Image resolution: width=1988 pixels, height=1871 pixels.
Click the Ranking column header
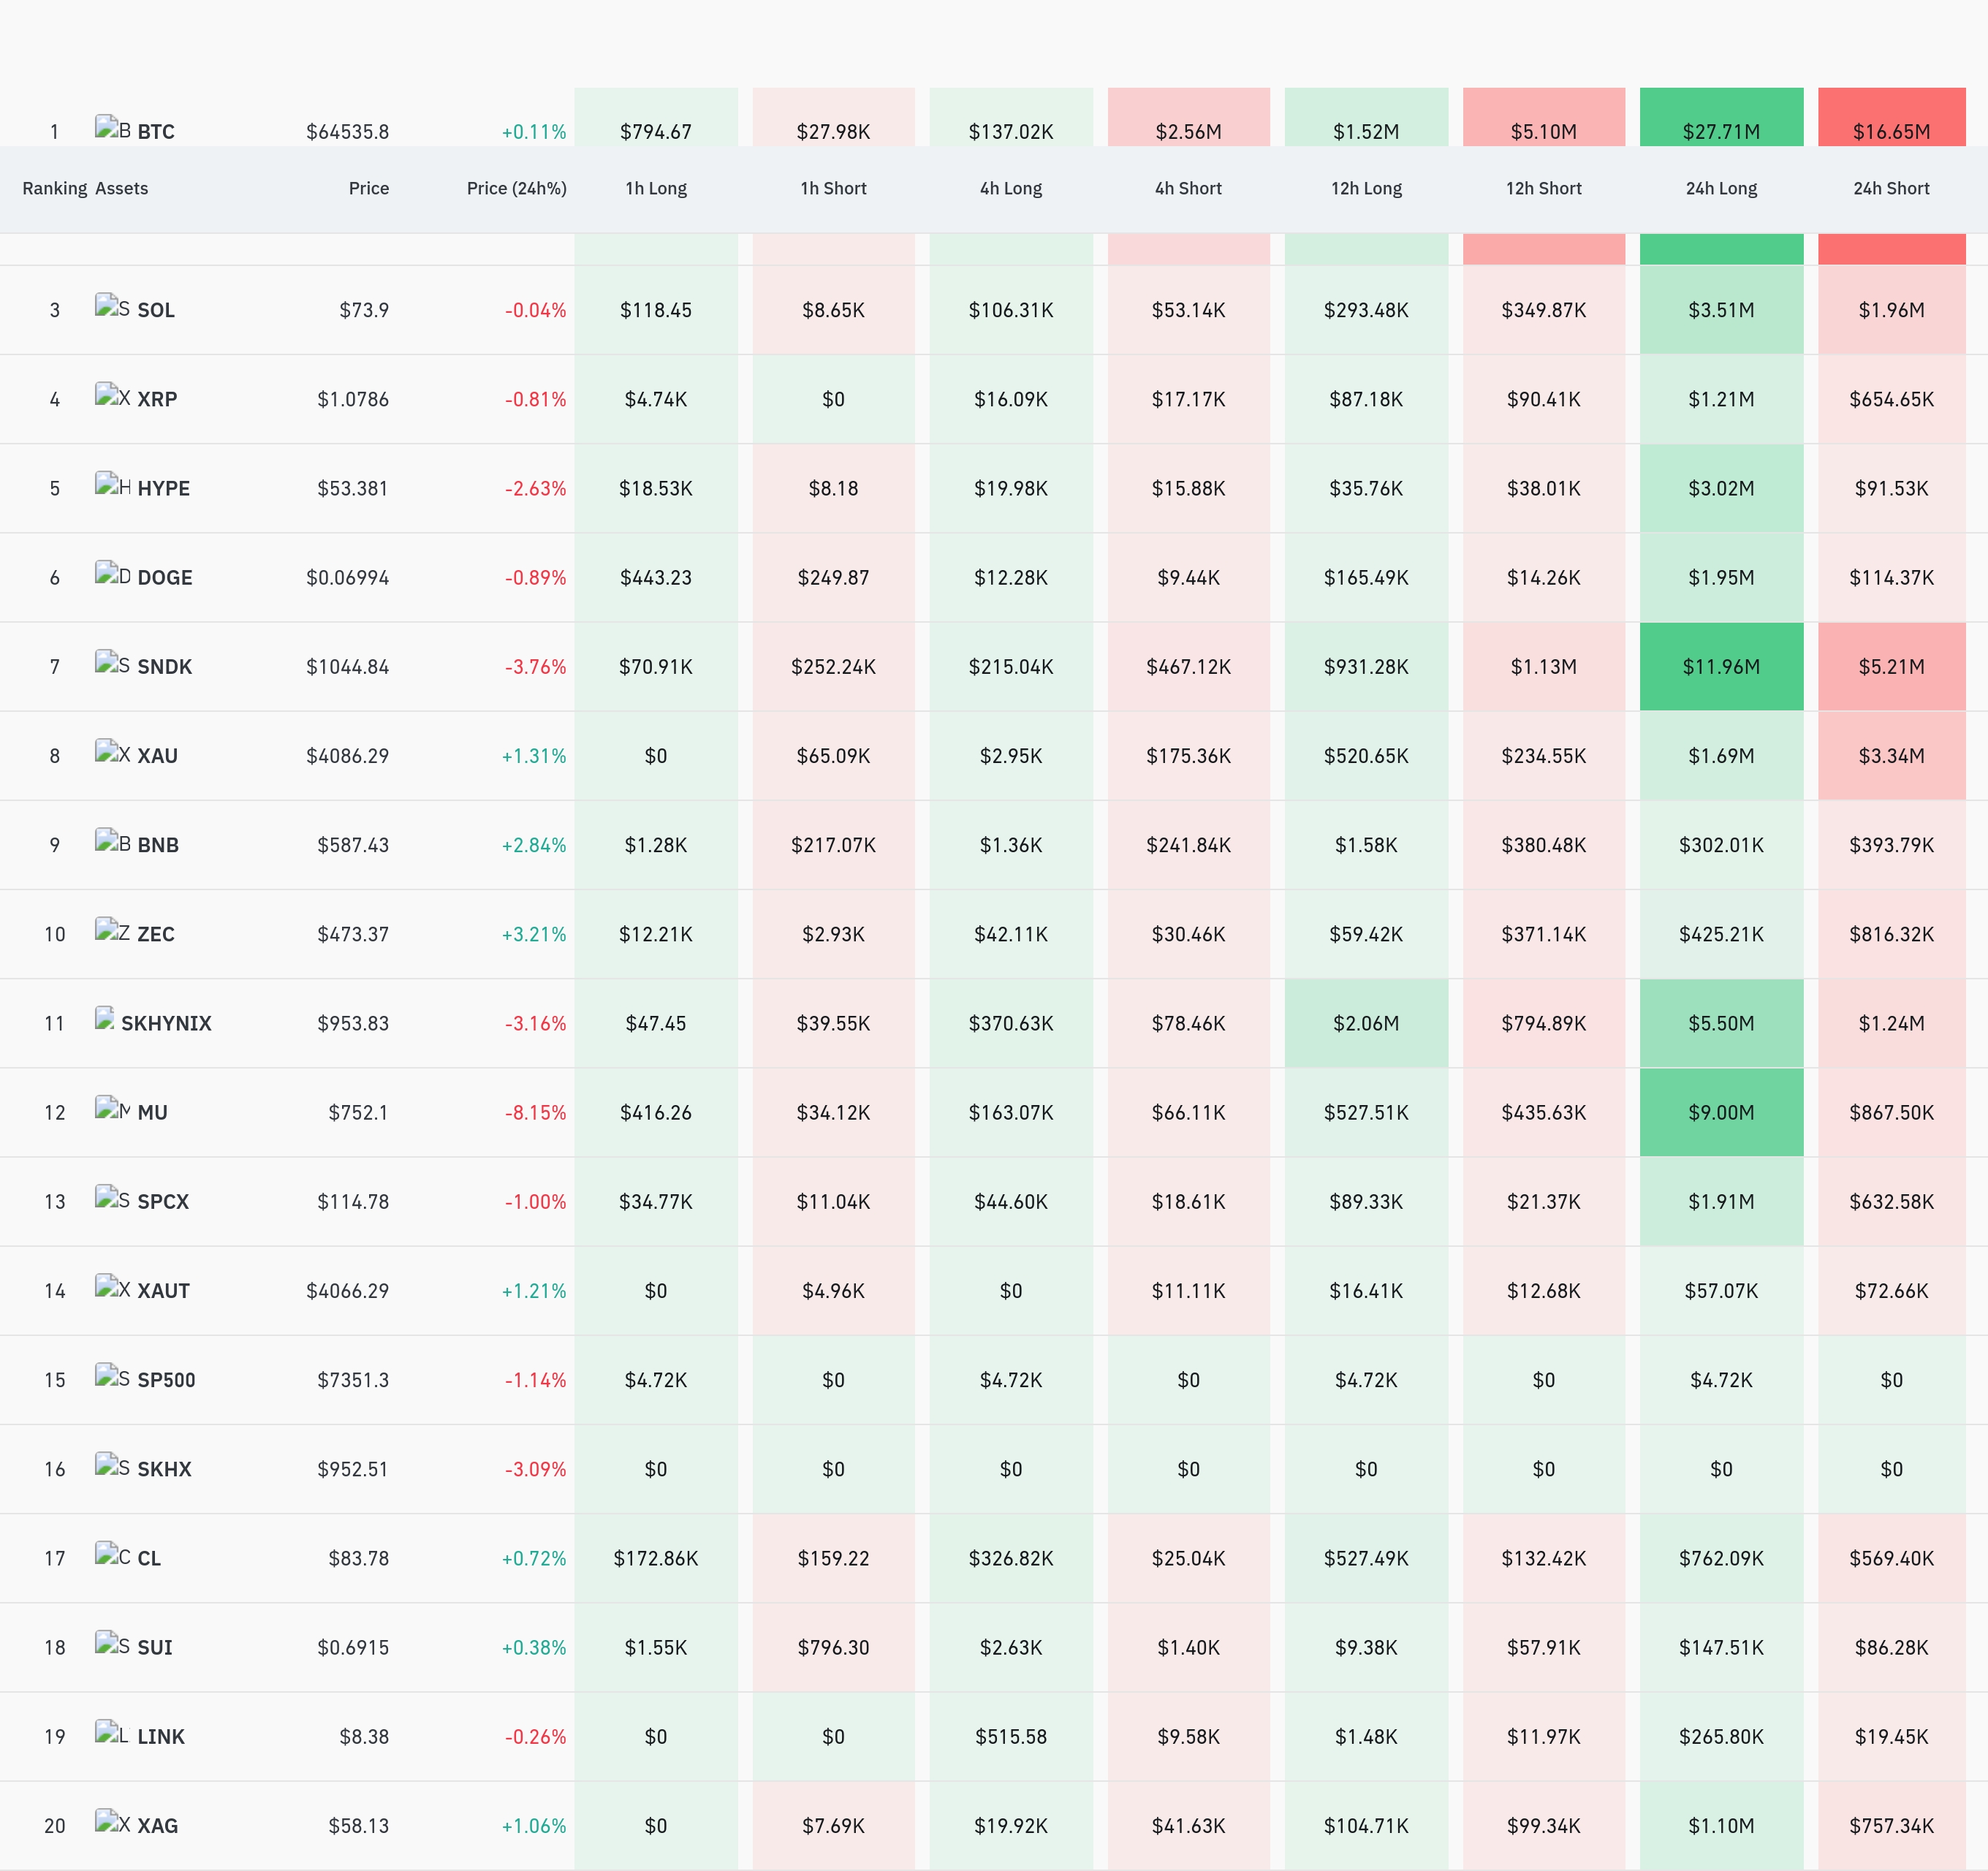tap(55, 188)
